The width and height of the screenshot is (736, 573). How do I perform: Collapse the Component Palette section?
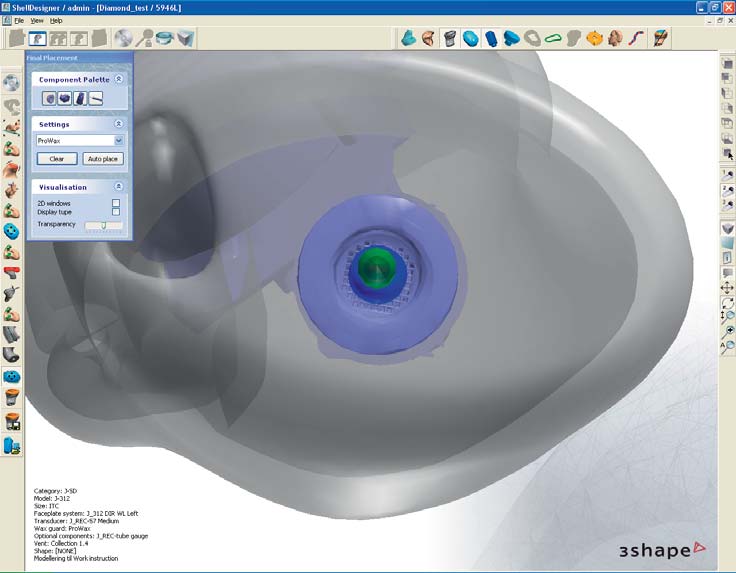pyautogui.click(x=118, y=78)
